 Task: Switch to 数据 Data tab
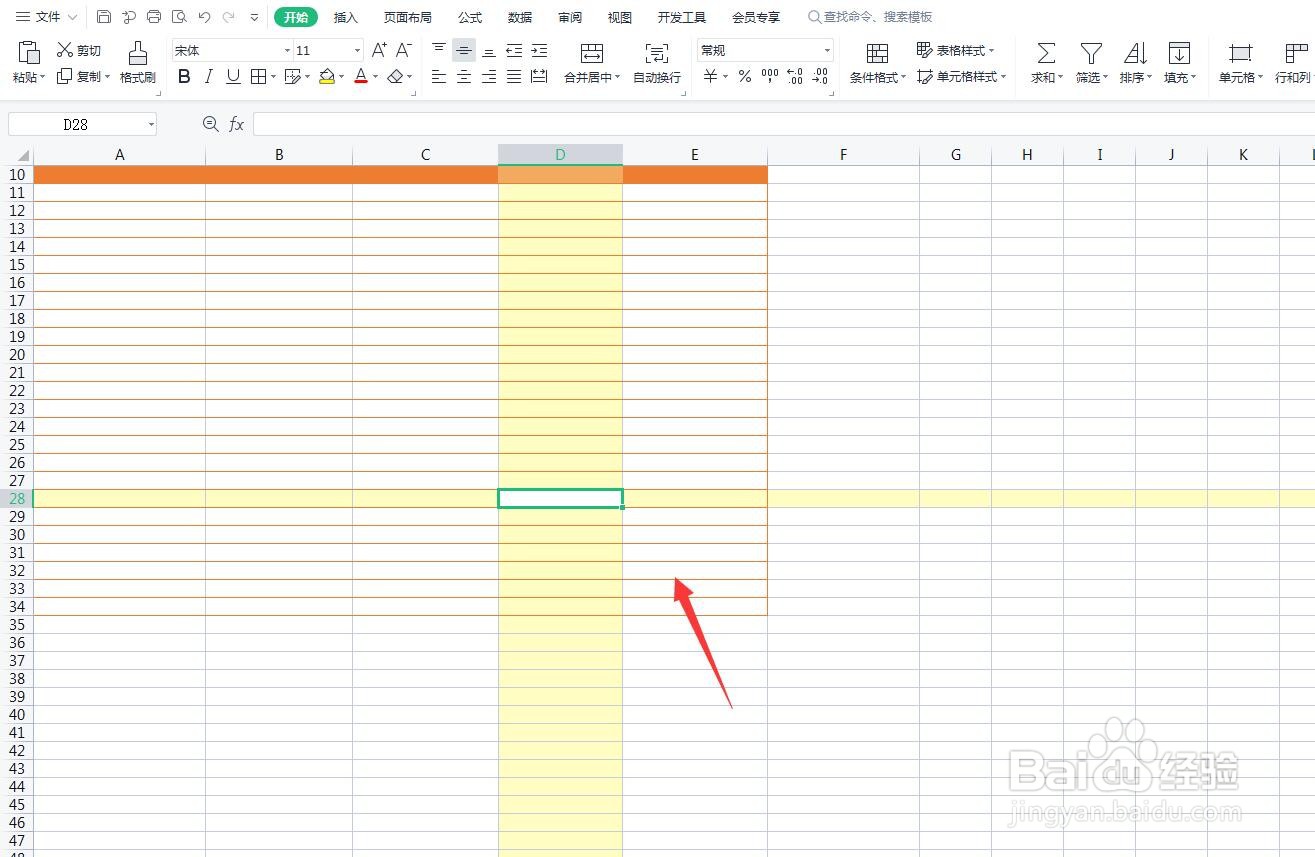(520, 17)
